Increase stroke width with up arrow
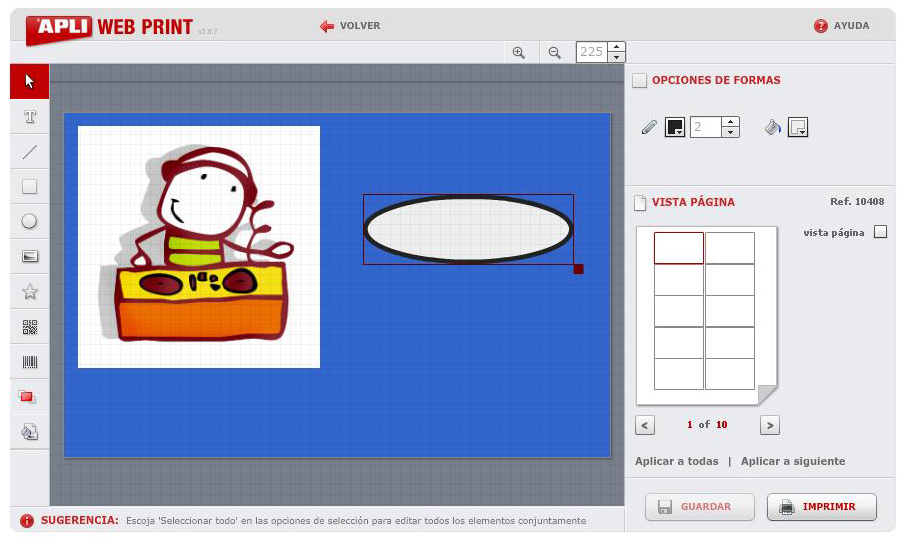903x542 pixels. [730, 122]
